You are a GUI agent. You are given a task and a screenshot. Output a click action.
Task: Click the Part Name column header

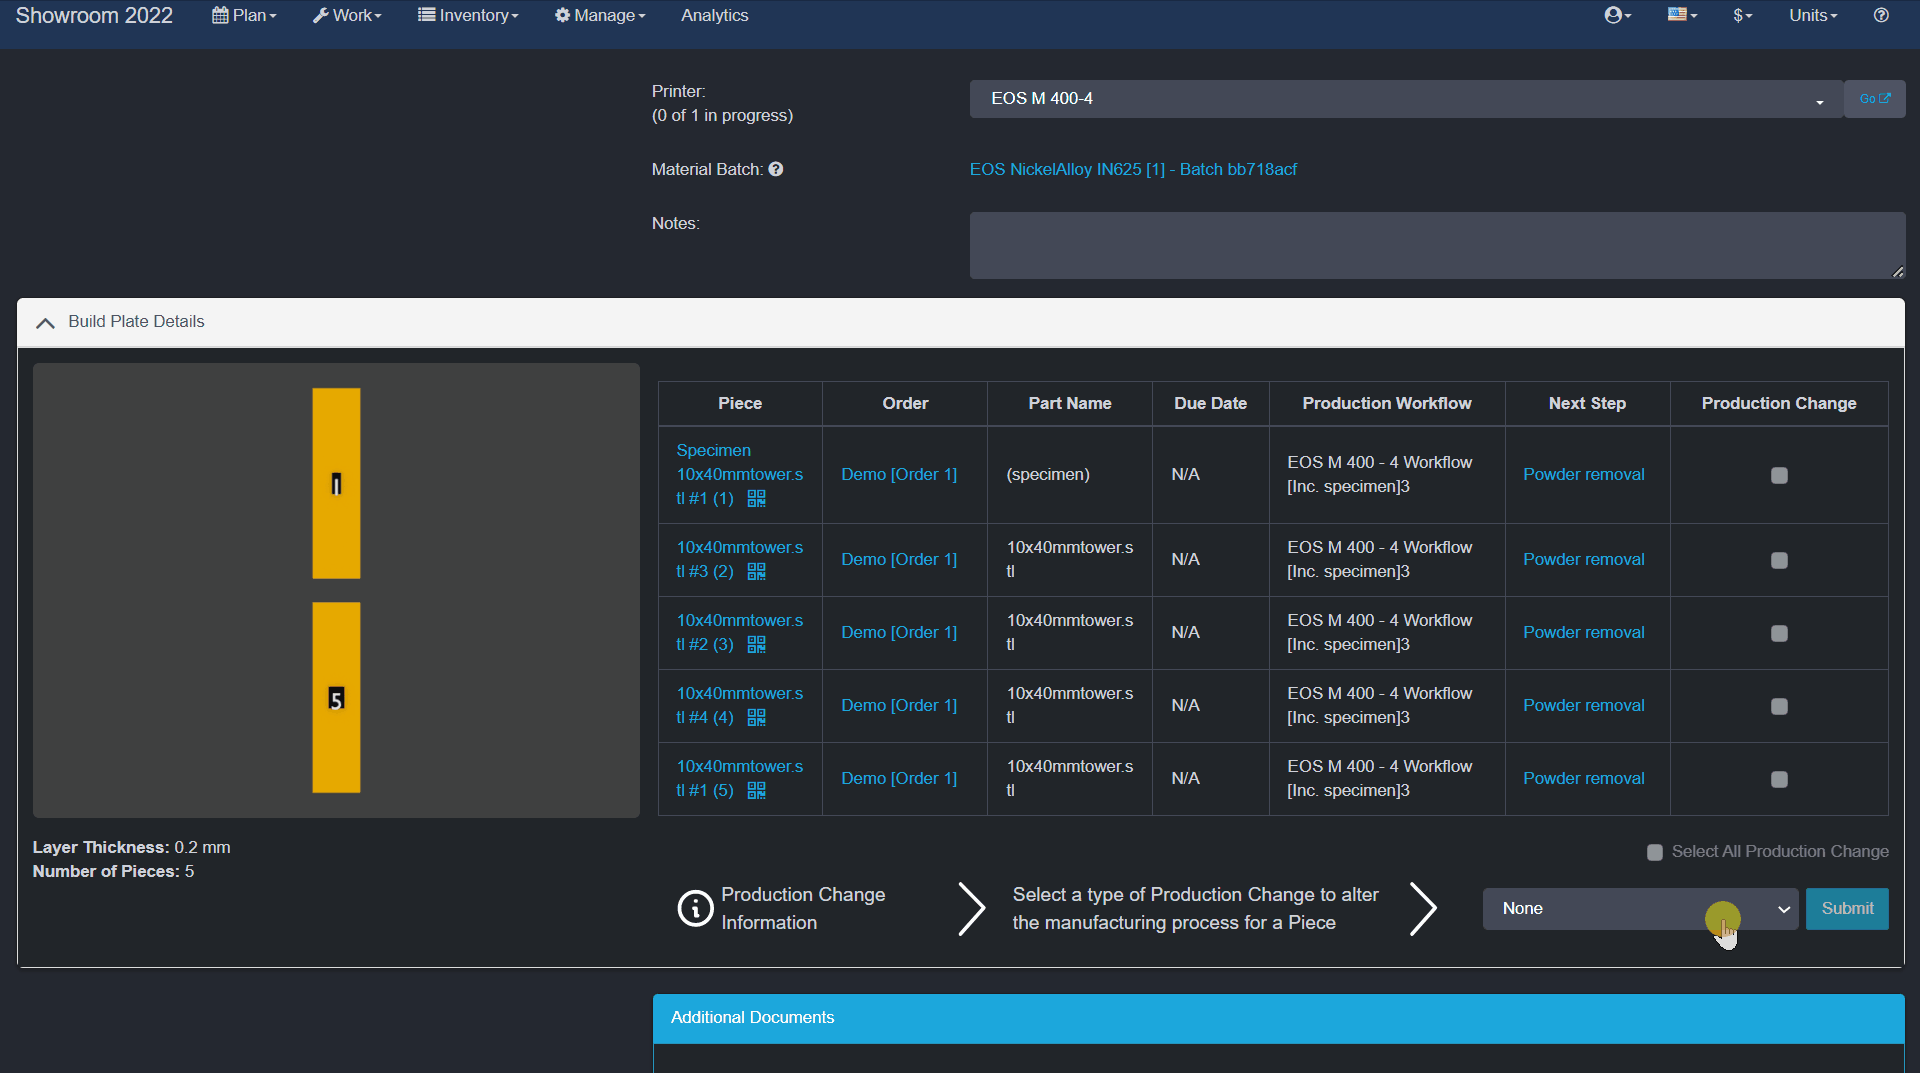[x=1070, y=403]
